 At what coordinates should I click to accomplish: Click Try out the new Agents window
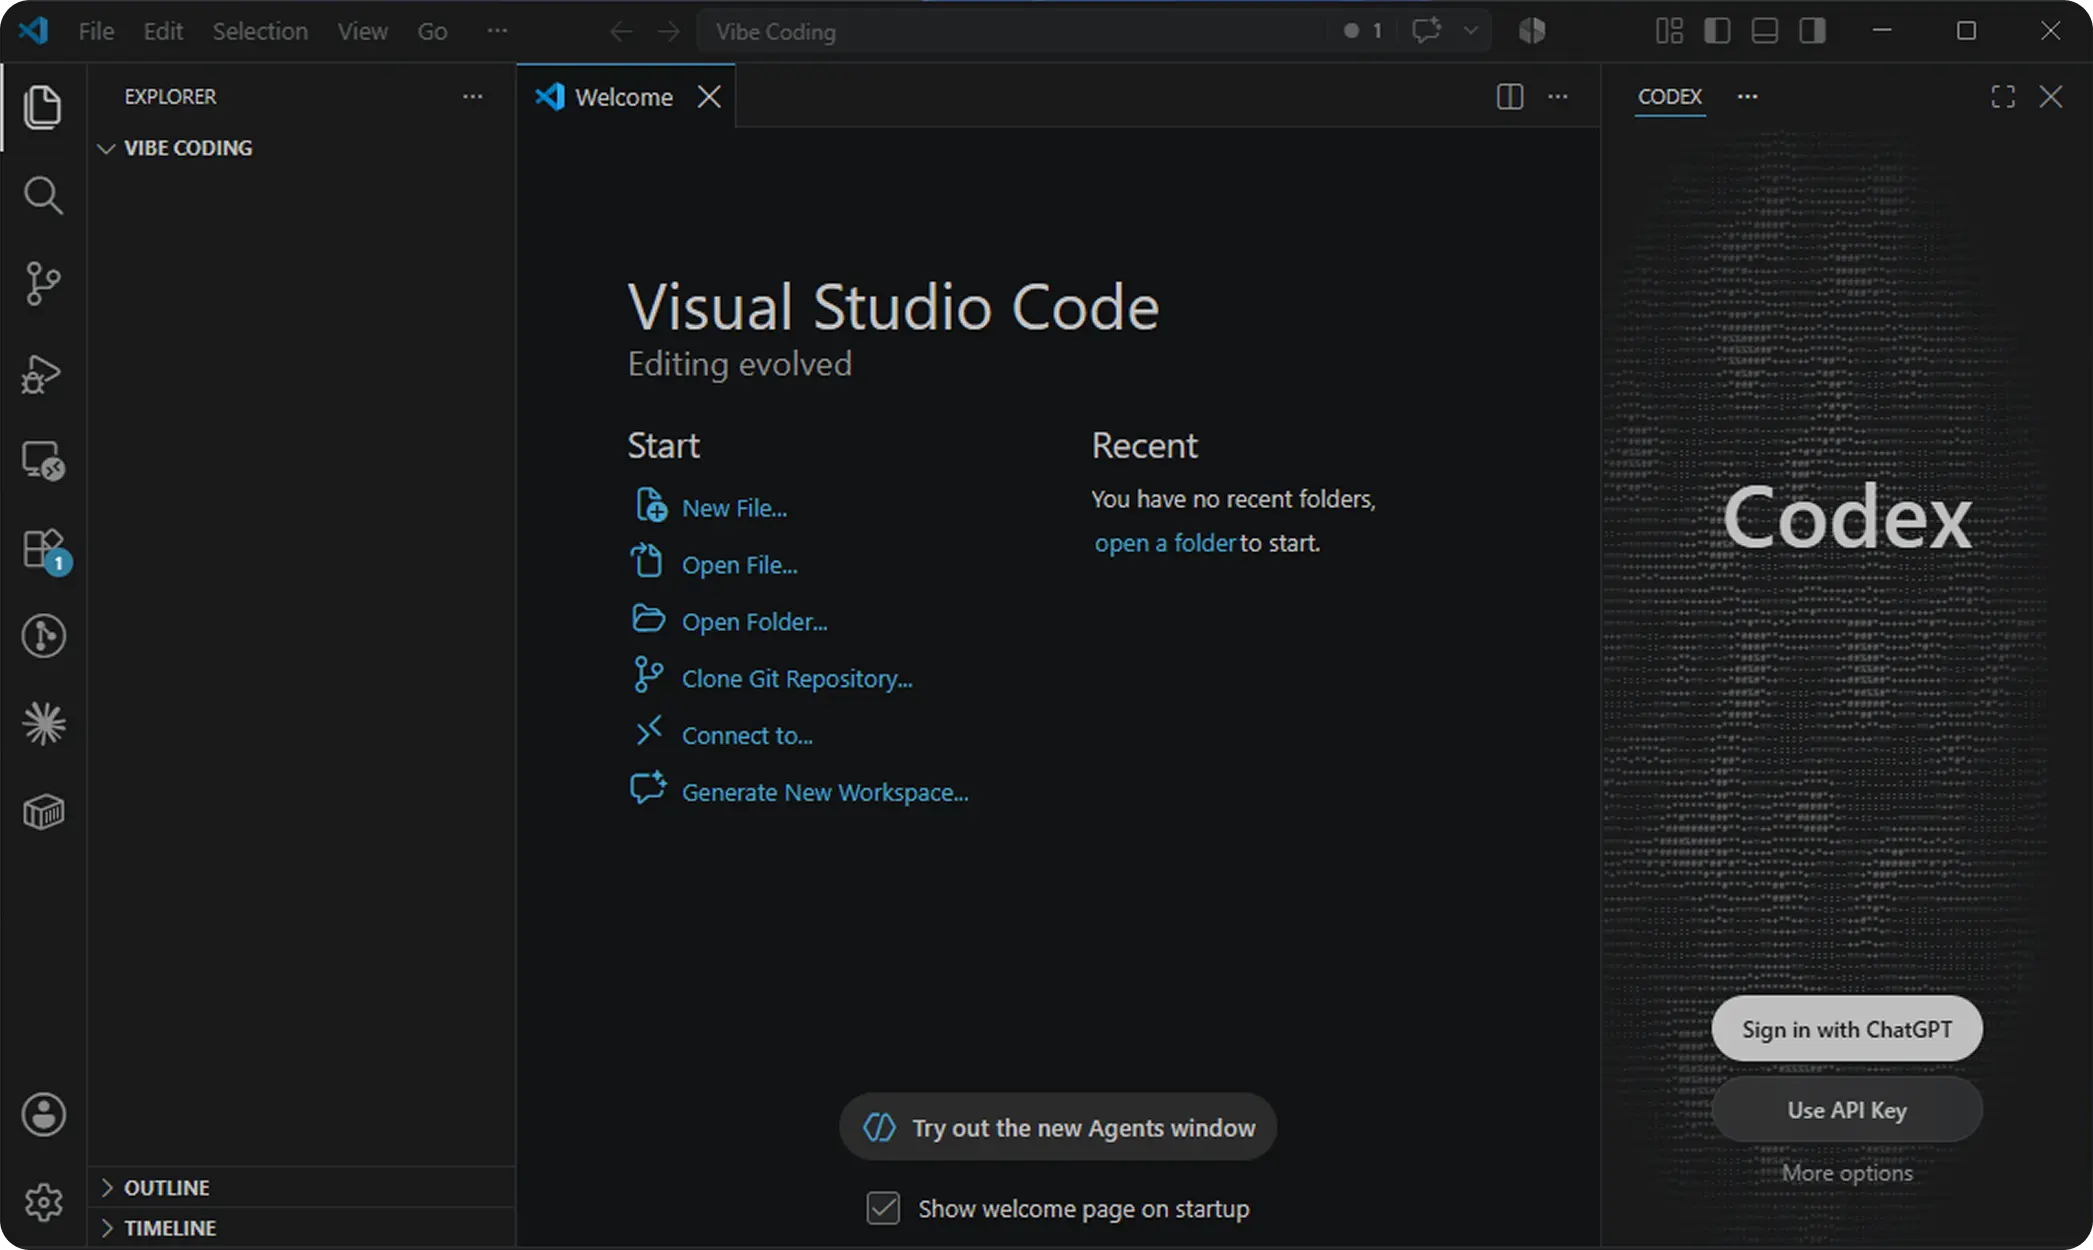[x=1058, y=1127]
